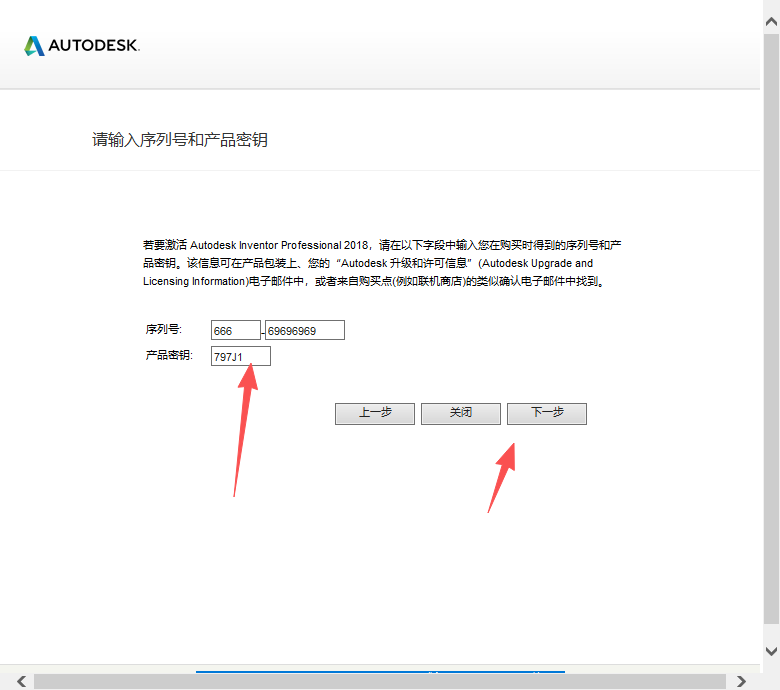Screen dimensions: 780x690
Task: Click the 上一步 (Back) button
Action: click(x=375, y=413)
